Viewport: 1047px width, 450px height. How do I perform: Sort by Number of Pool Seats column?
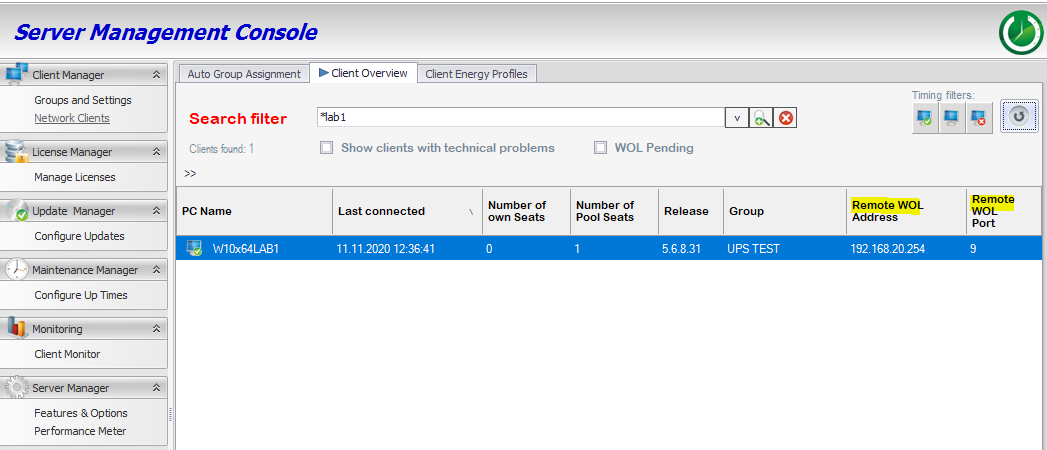tap(614, 211)
